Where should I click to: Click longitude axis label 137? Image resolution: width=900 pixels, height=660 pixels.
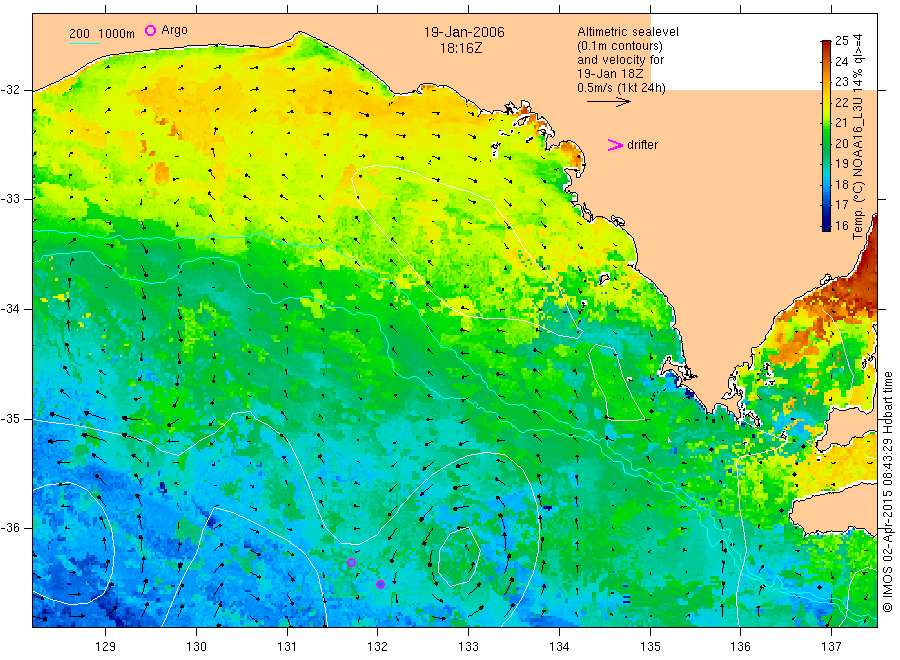point(831,646)
